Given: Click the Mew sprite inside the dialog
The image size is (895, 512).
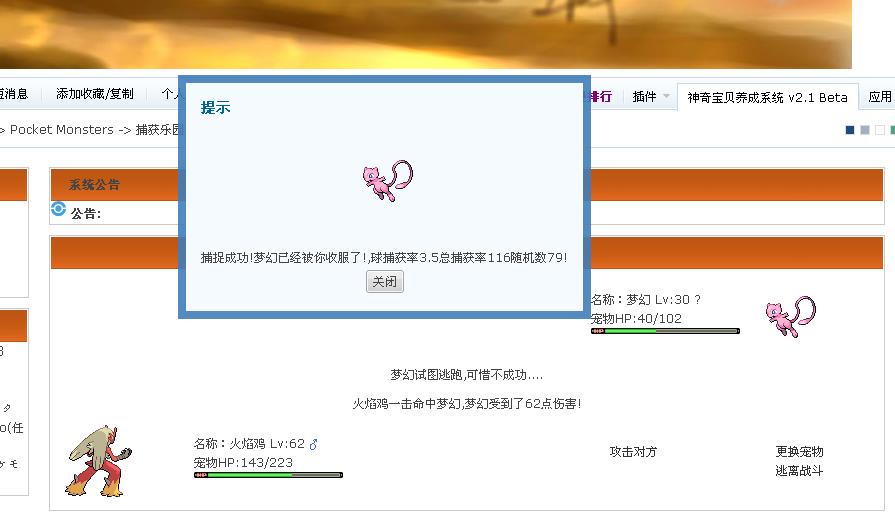Looking at the screenshot, I should pos(388,180).
